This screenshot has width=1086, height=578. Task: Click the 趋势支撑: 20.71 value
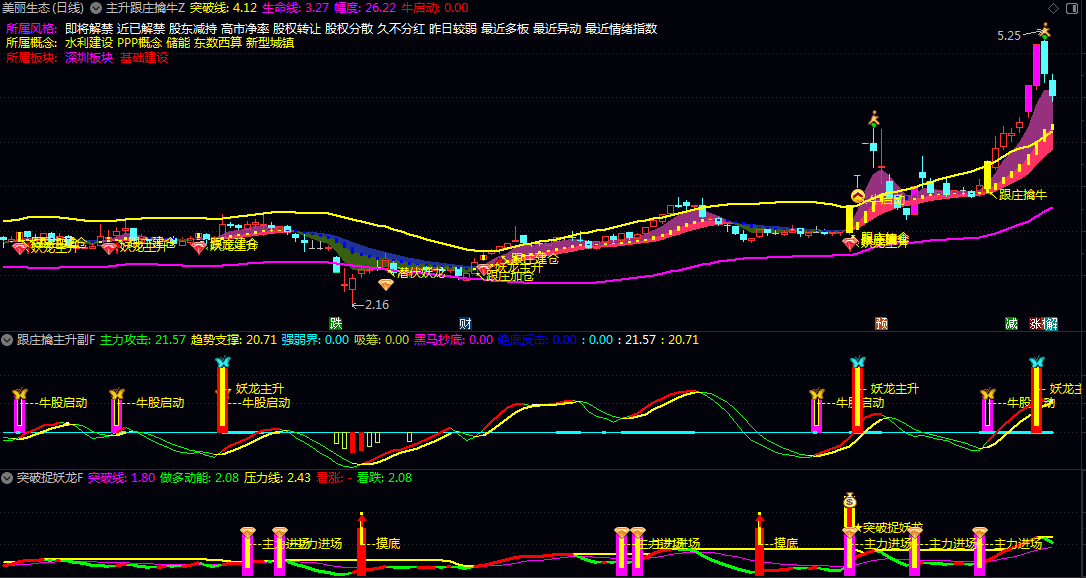click(233, 340)
